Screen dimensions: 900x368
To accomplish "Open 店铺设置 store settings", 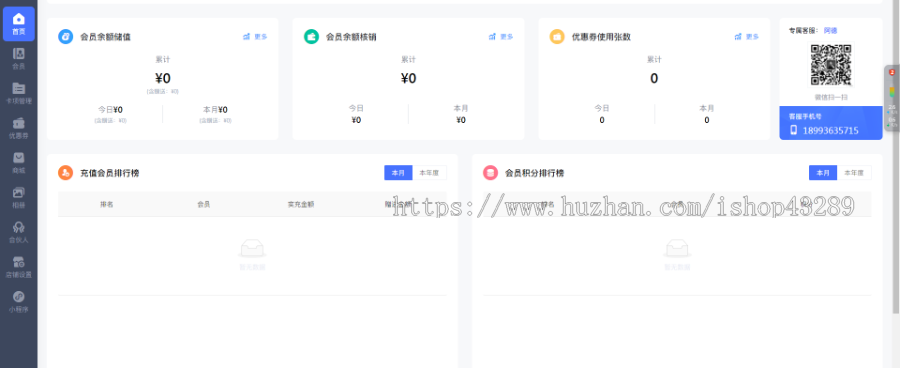I will 18,267.
